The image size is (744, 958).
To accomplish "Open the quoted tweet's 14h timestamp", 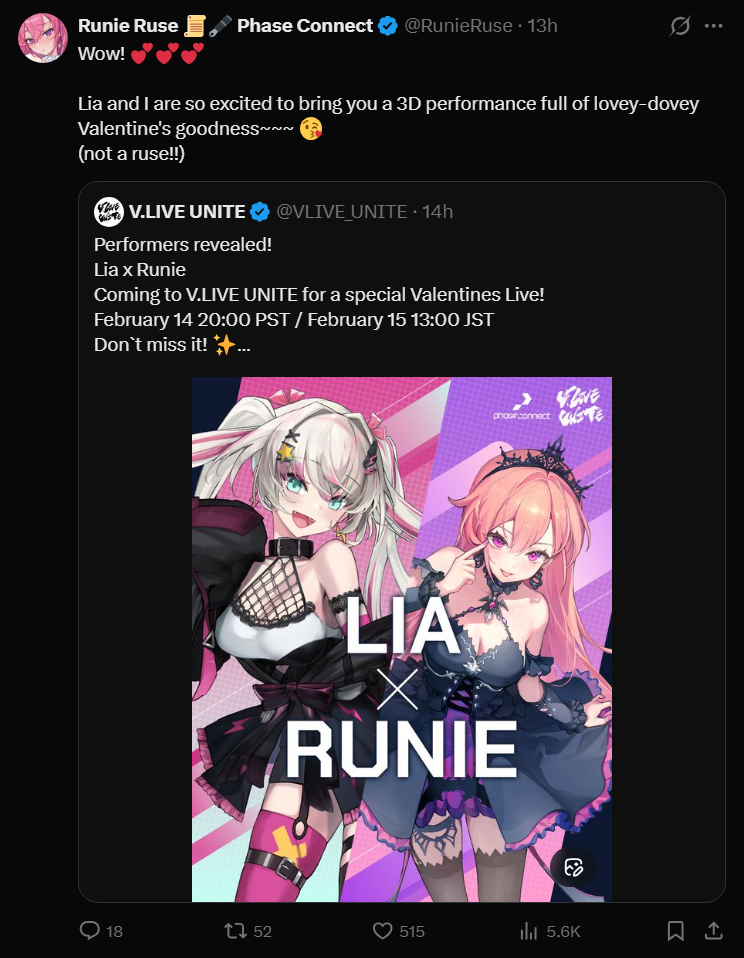I will click(437, 211).
